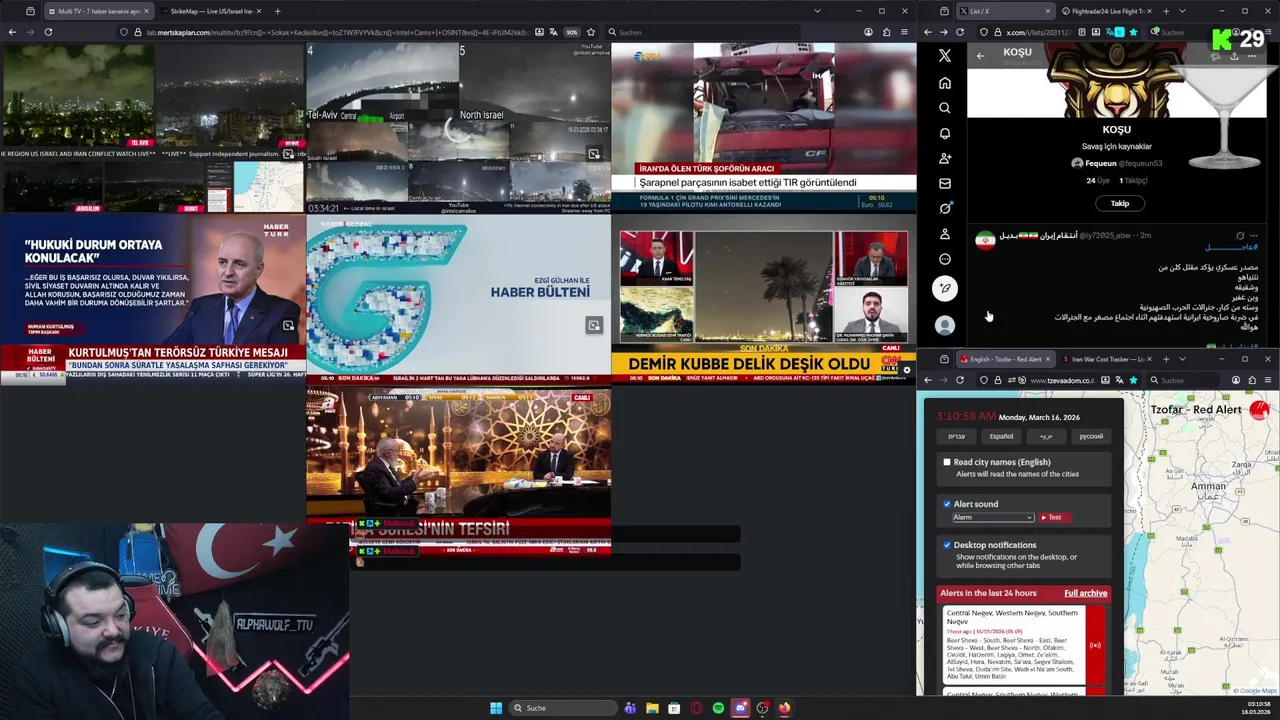Open 90% zoom indicator in Multi TV toolbar
1280x720 pixels.
point(572,32)
